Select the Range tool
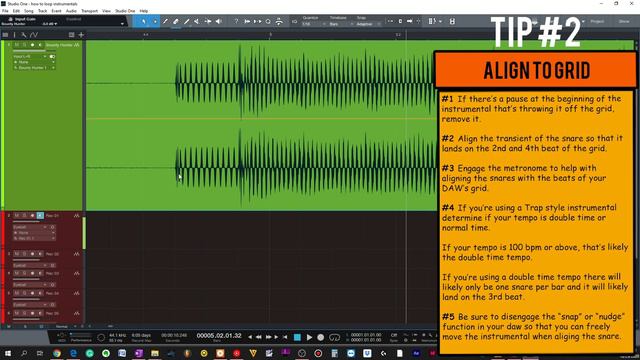 (155, 21)
